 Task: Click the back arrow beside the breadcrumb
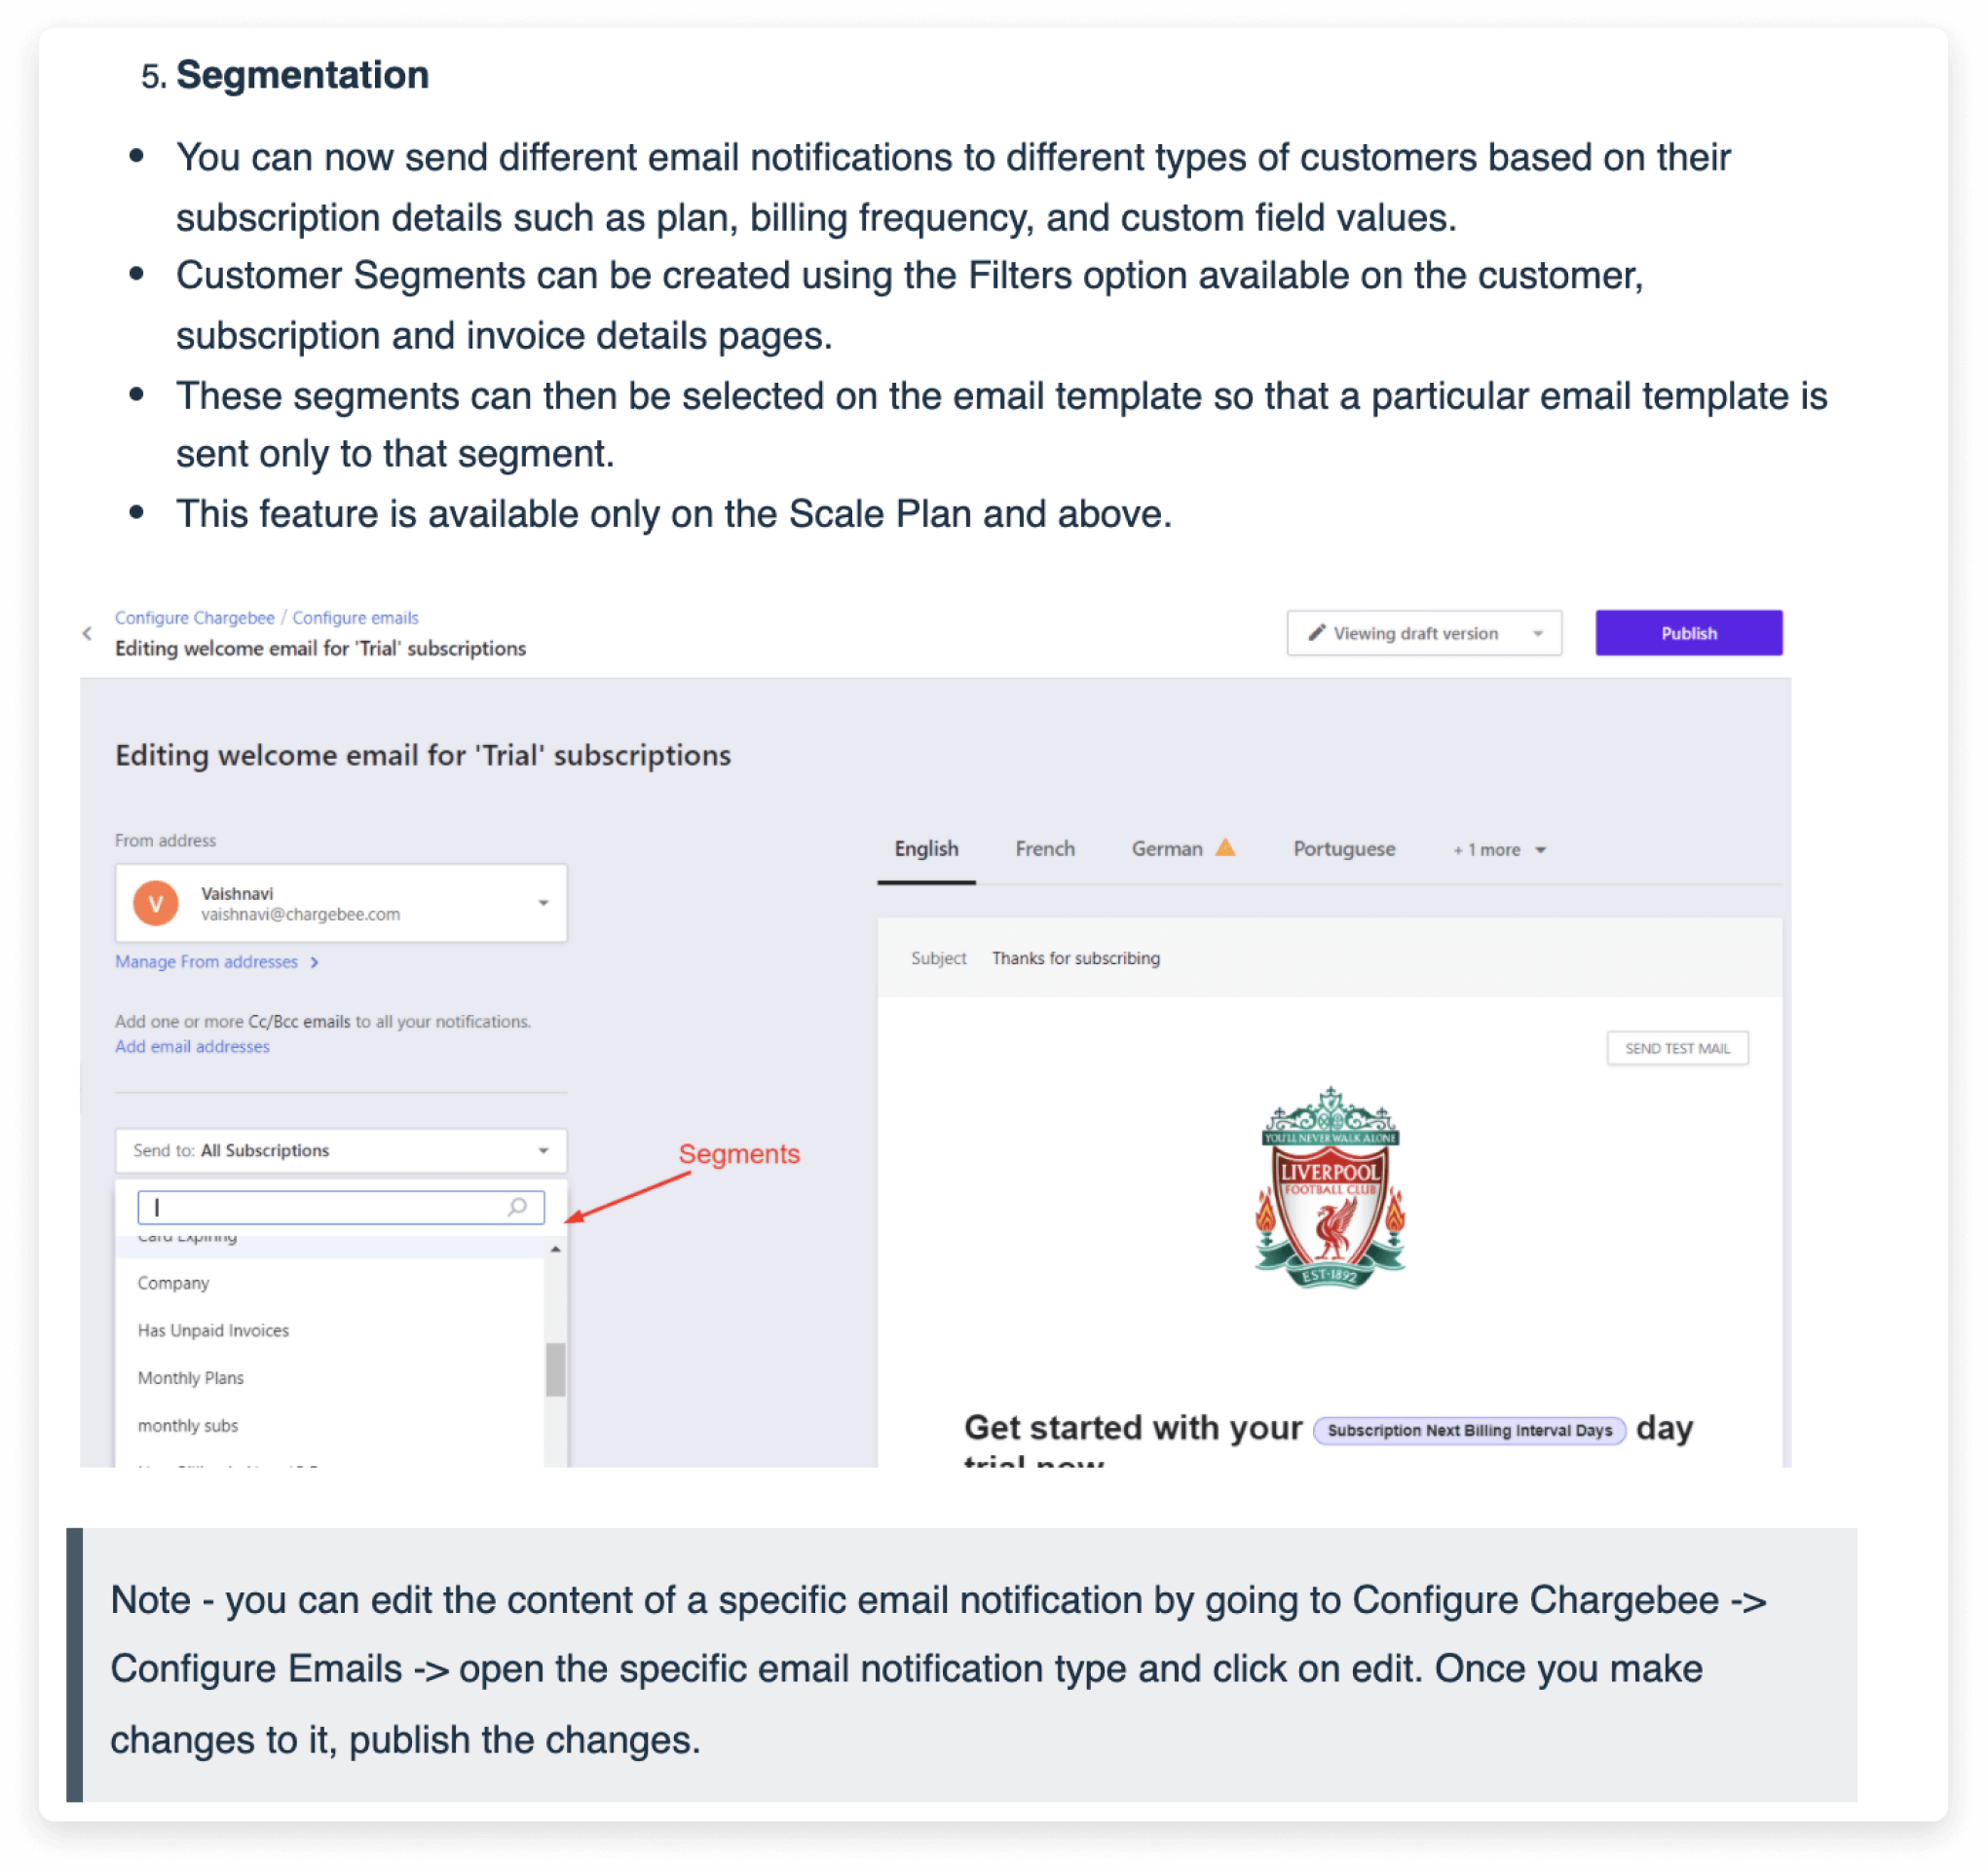(87, 633)
